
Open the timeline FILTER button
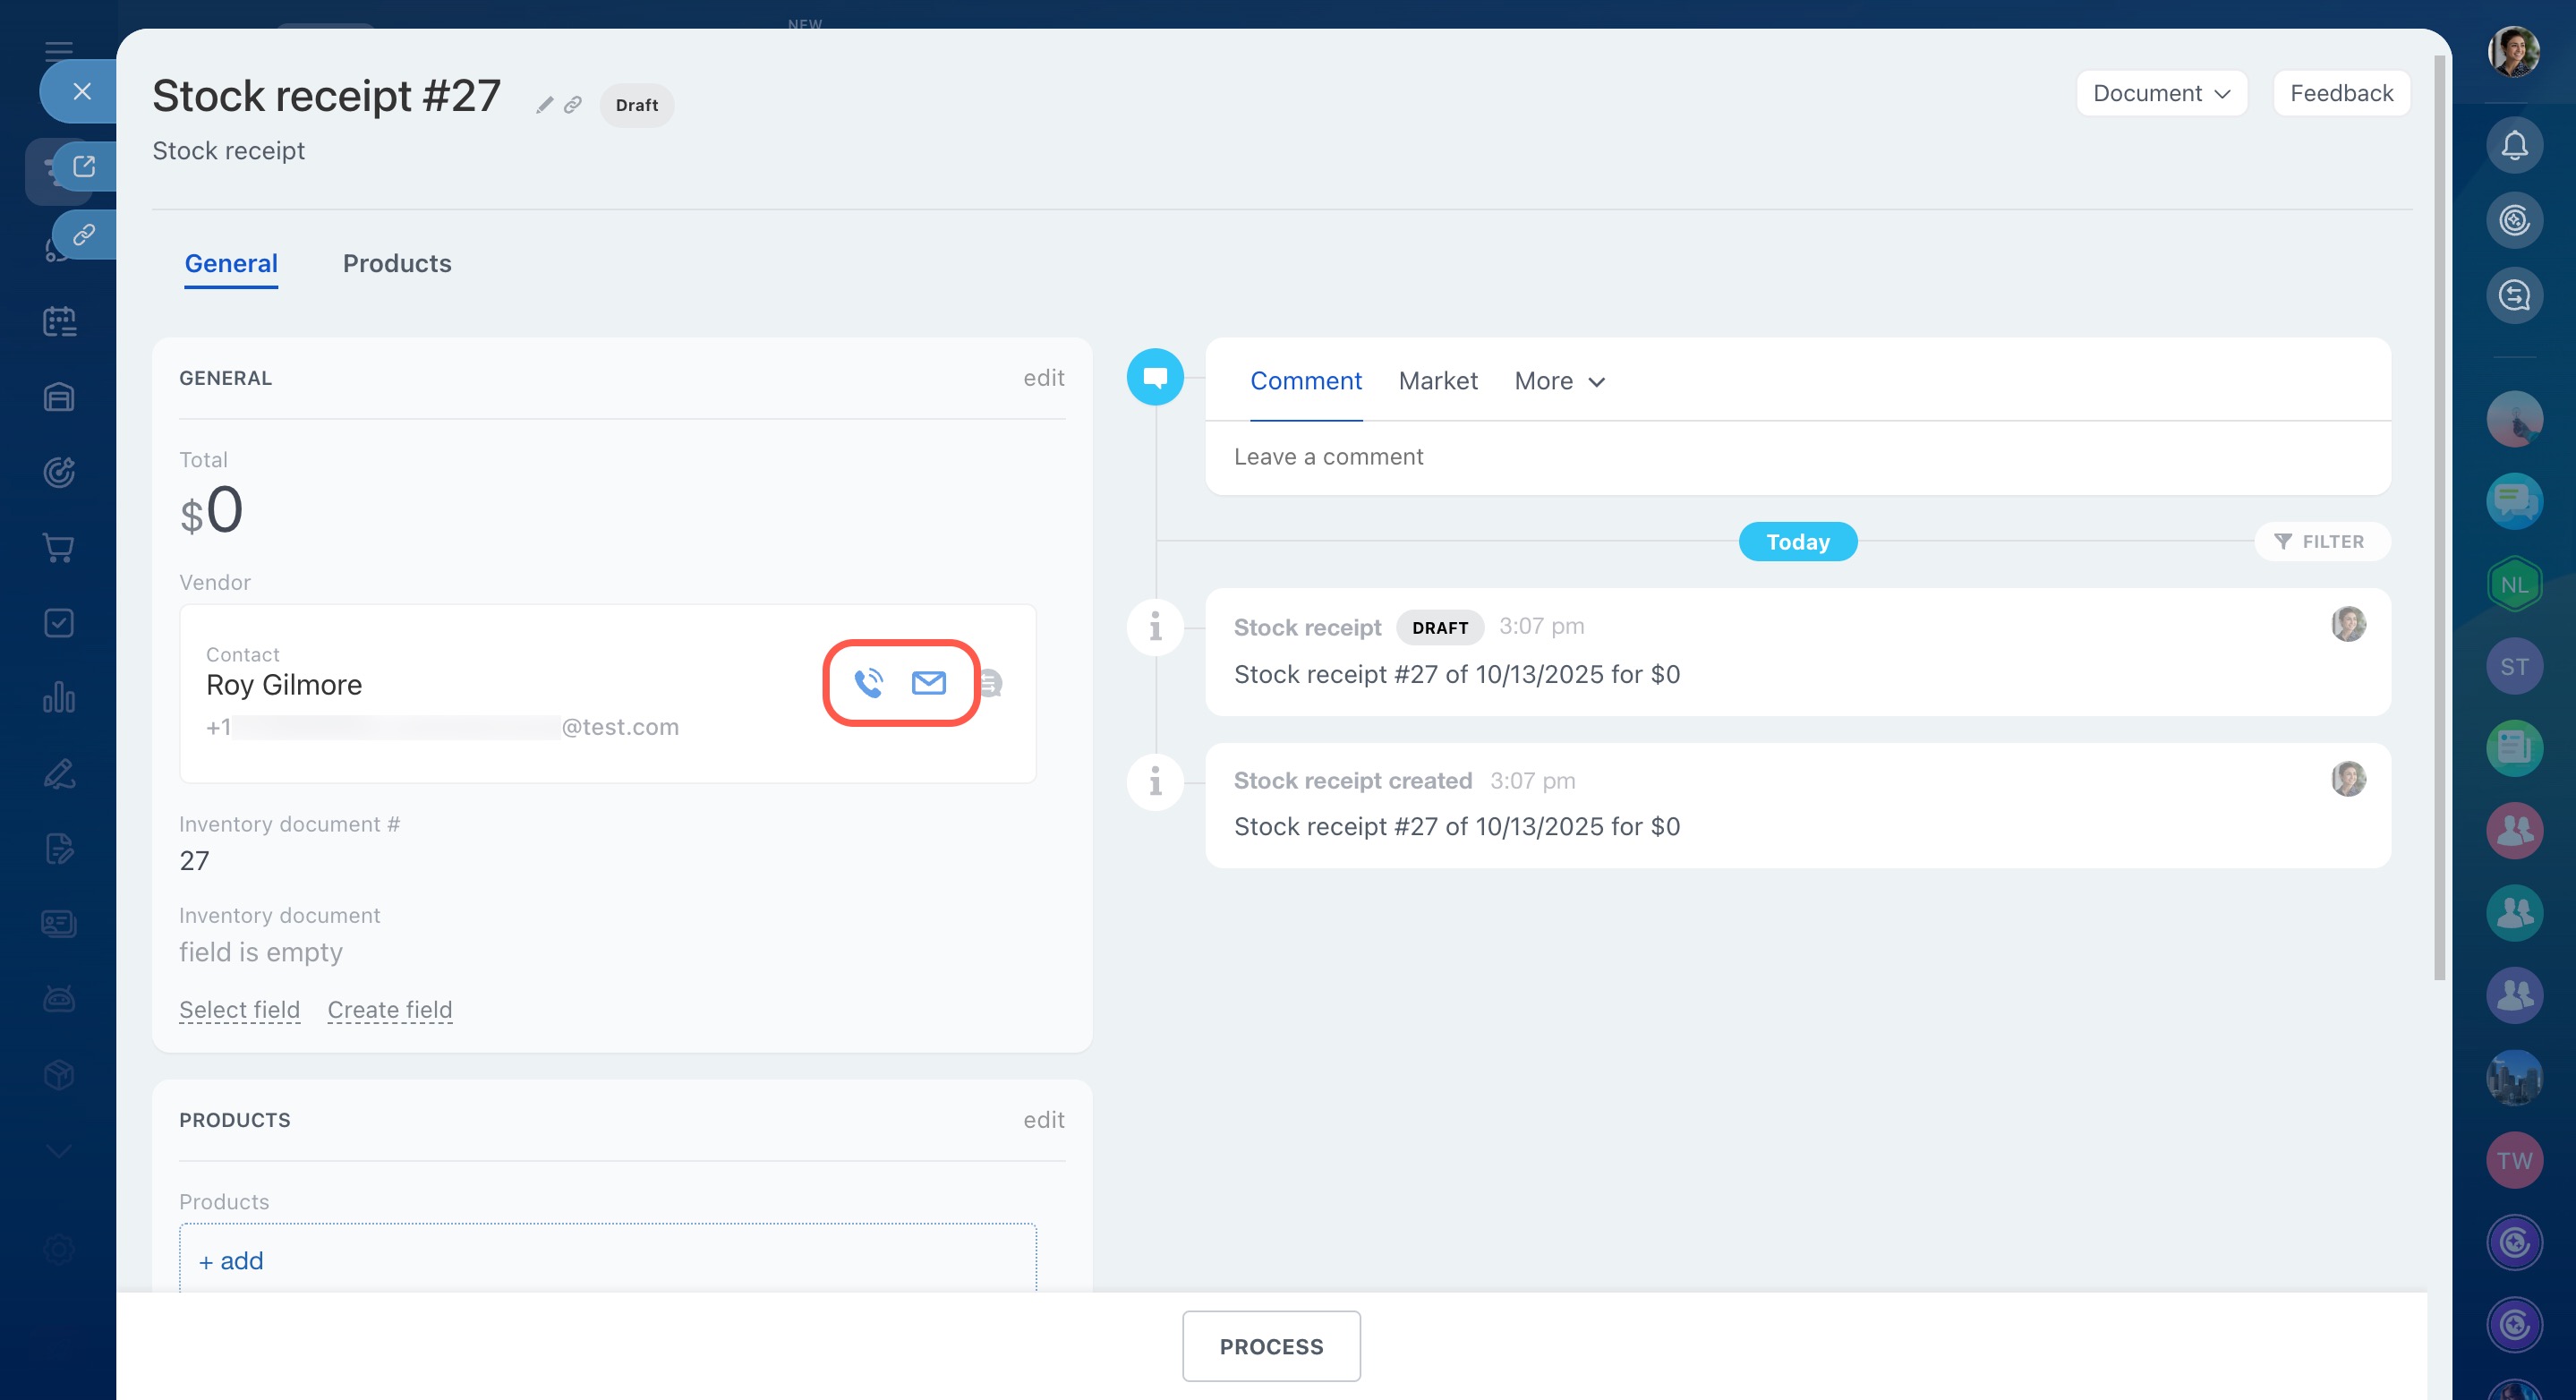tap(2321, 542)
